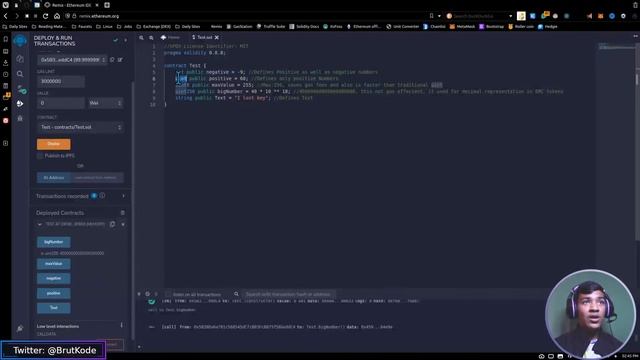Open the MetaMask bookmark
The height and width of the screenshot is (360, 640).
(x=463, y=27)
